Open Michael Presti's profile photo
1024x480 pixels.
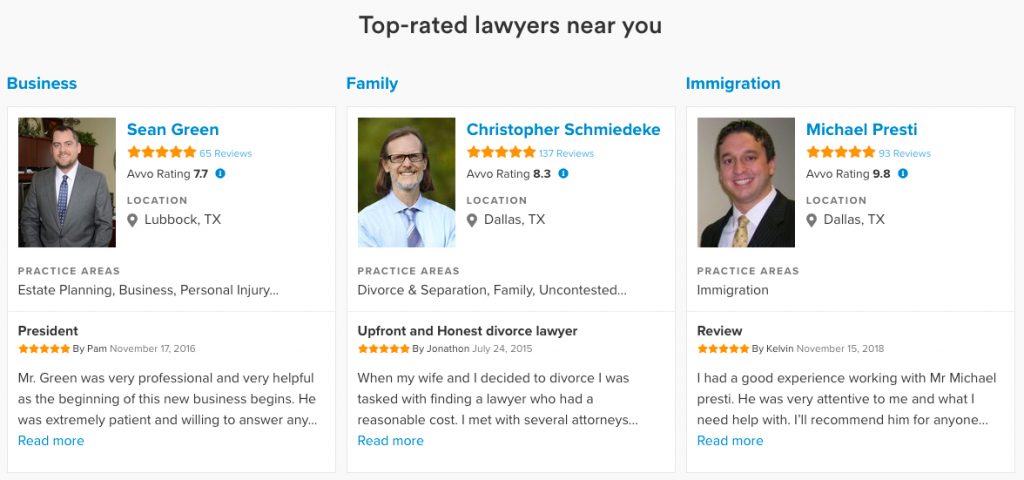coord(746,182)
